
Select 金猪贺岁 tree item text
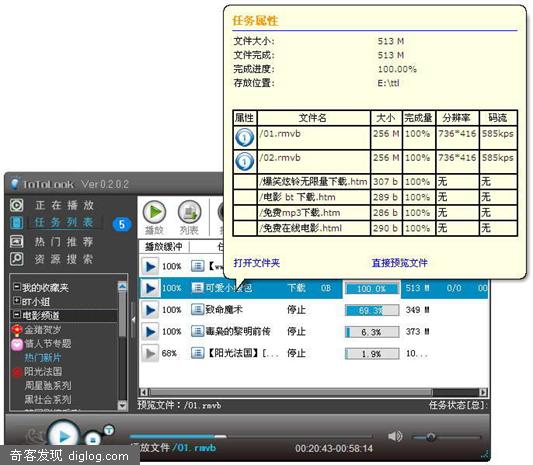43,330
